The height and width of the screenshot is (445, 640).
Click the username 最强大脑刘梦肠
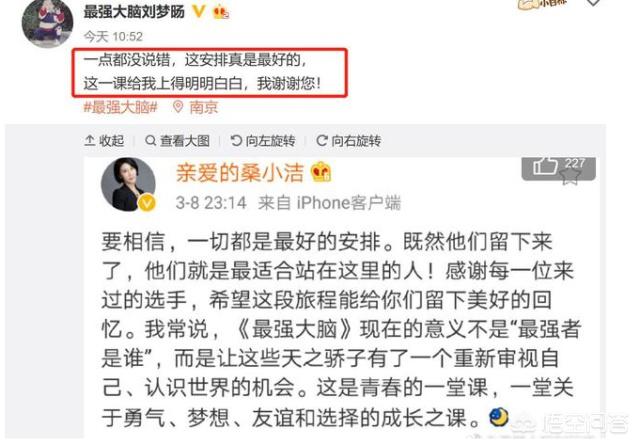coord(134,11)
